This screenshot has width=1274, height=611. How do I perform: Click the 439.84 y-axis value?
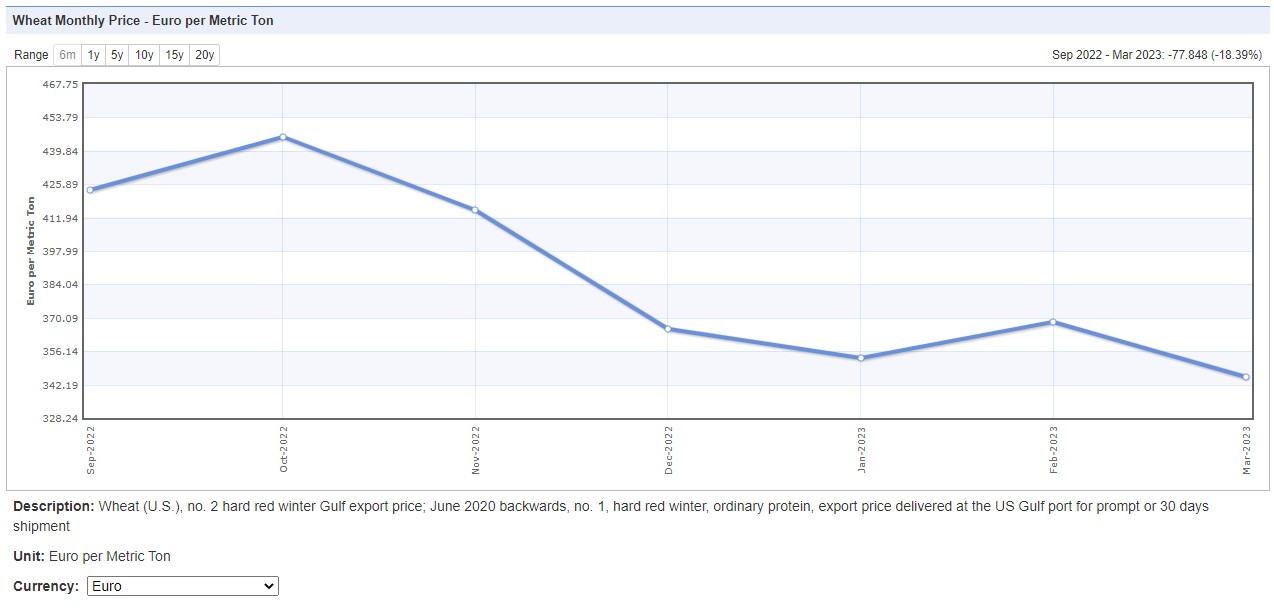[62, 151]
